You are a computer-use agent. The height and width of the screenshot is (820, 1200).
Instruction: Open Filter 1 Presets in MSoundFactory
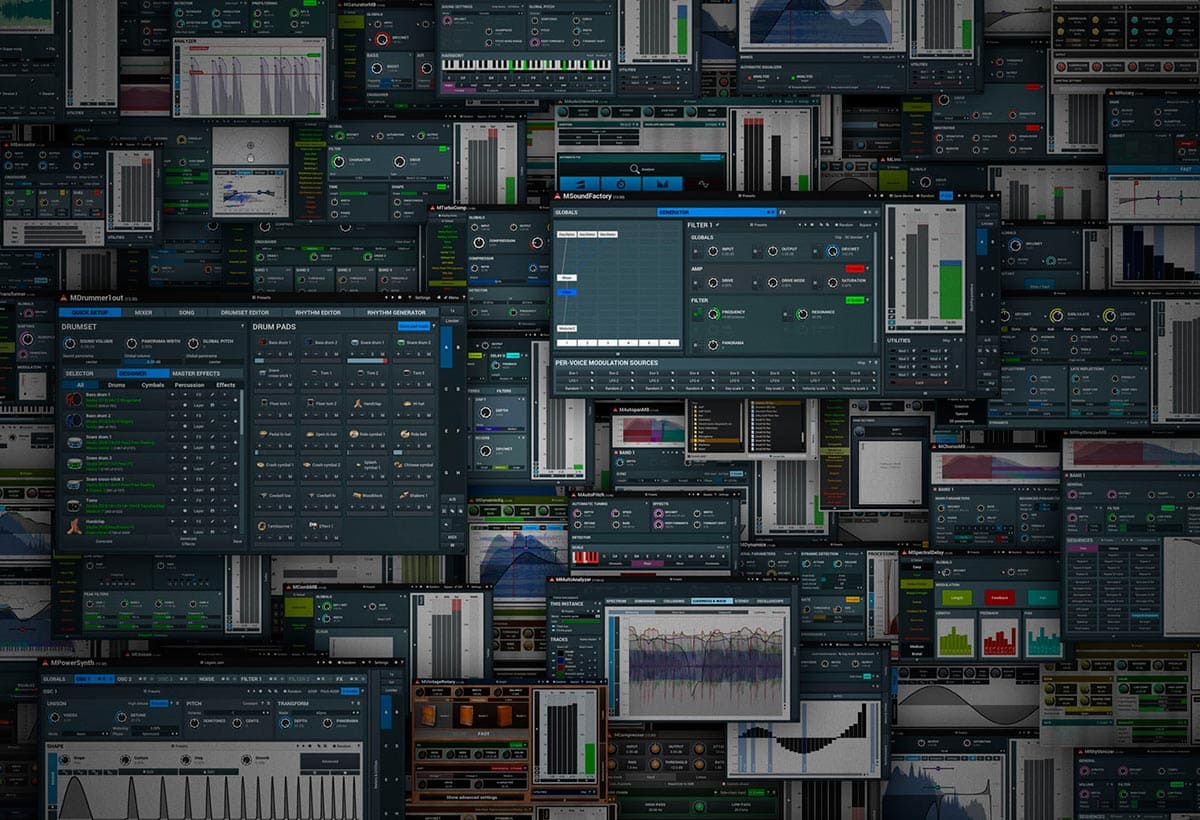pos(759,225)
